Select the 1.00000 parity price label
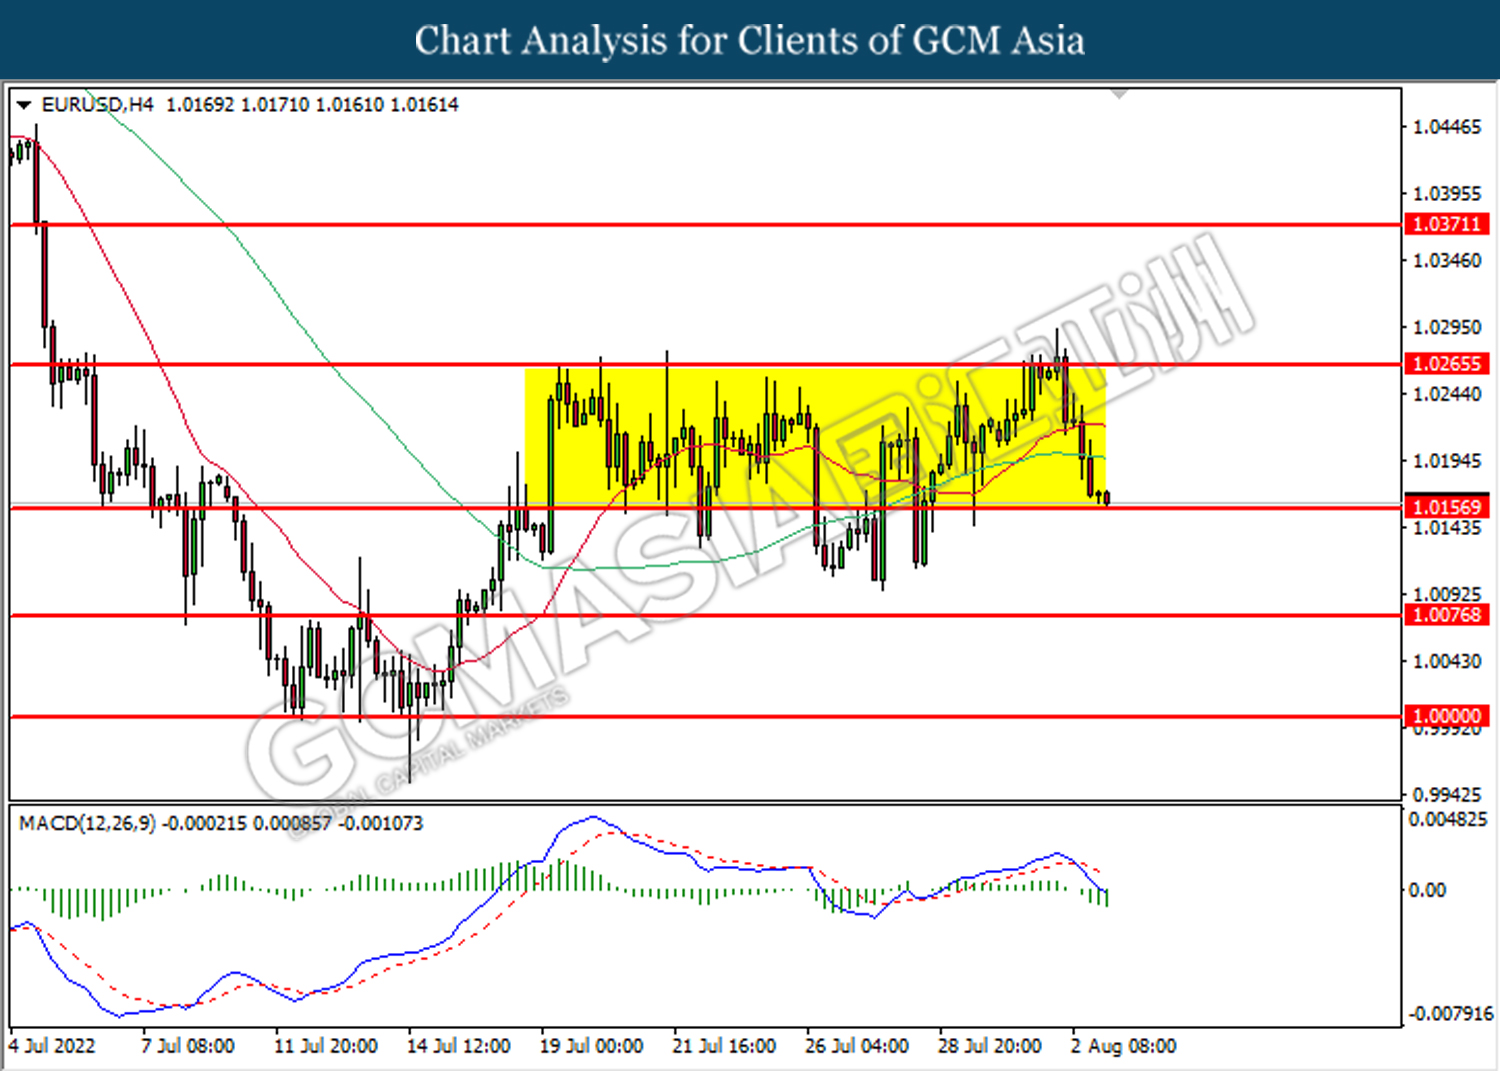Image resolution: width=1500 pixels, height=1071 pixels. pos(1446,716)
